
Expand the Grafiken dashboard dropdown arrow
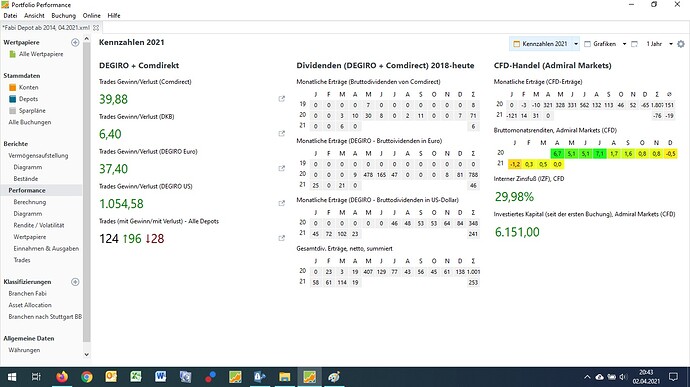point(624,44)
